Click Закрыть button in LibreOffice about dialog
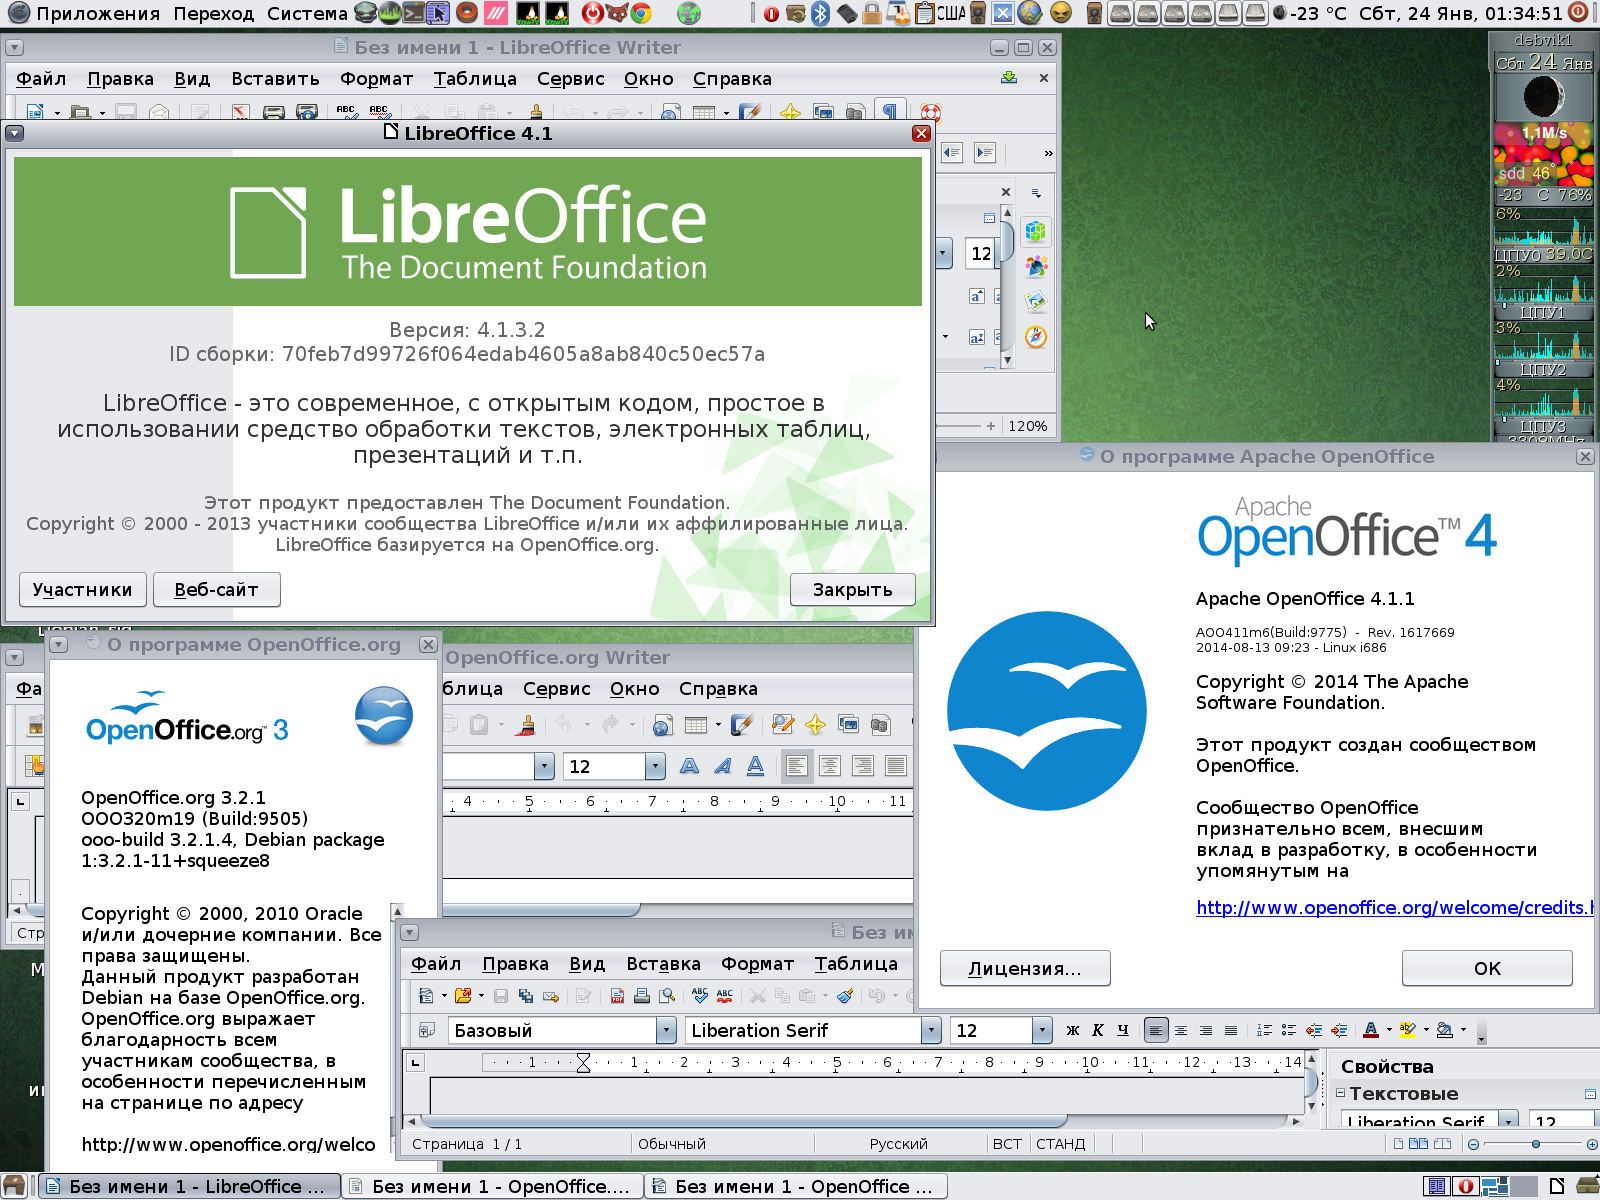The height and width of the screenshot is (1200, 1600). tap(853, 590)
